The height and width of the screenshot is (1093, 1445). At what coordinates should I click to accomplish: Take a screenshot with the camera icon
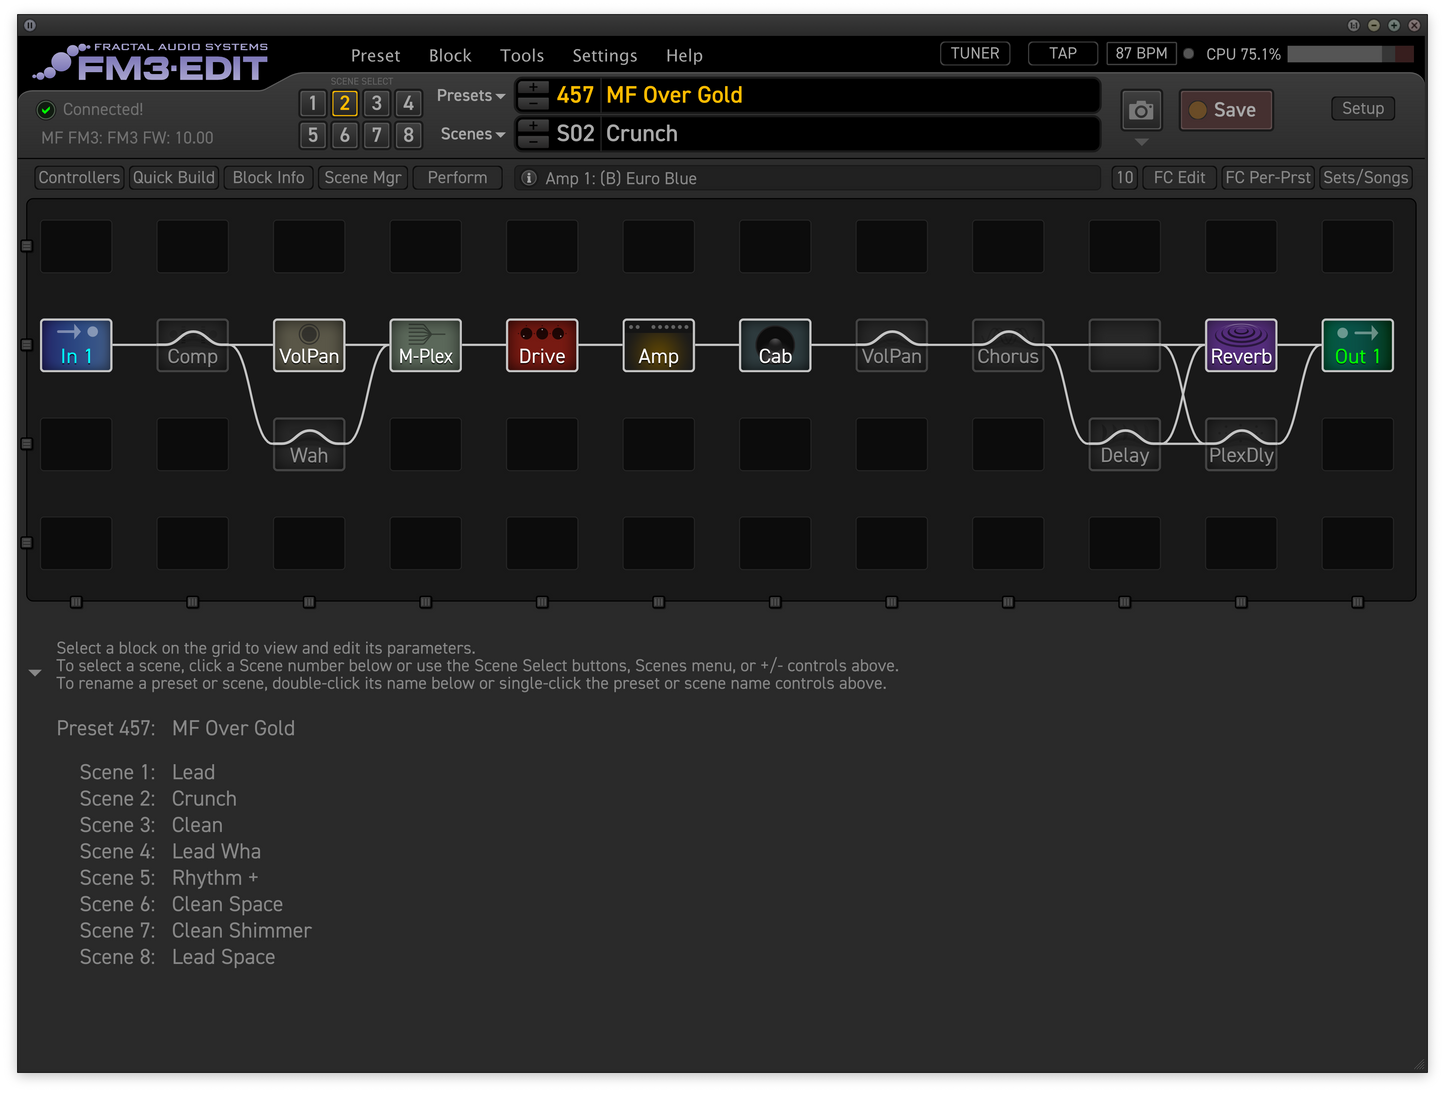click(x=1141, y=110)
